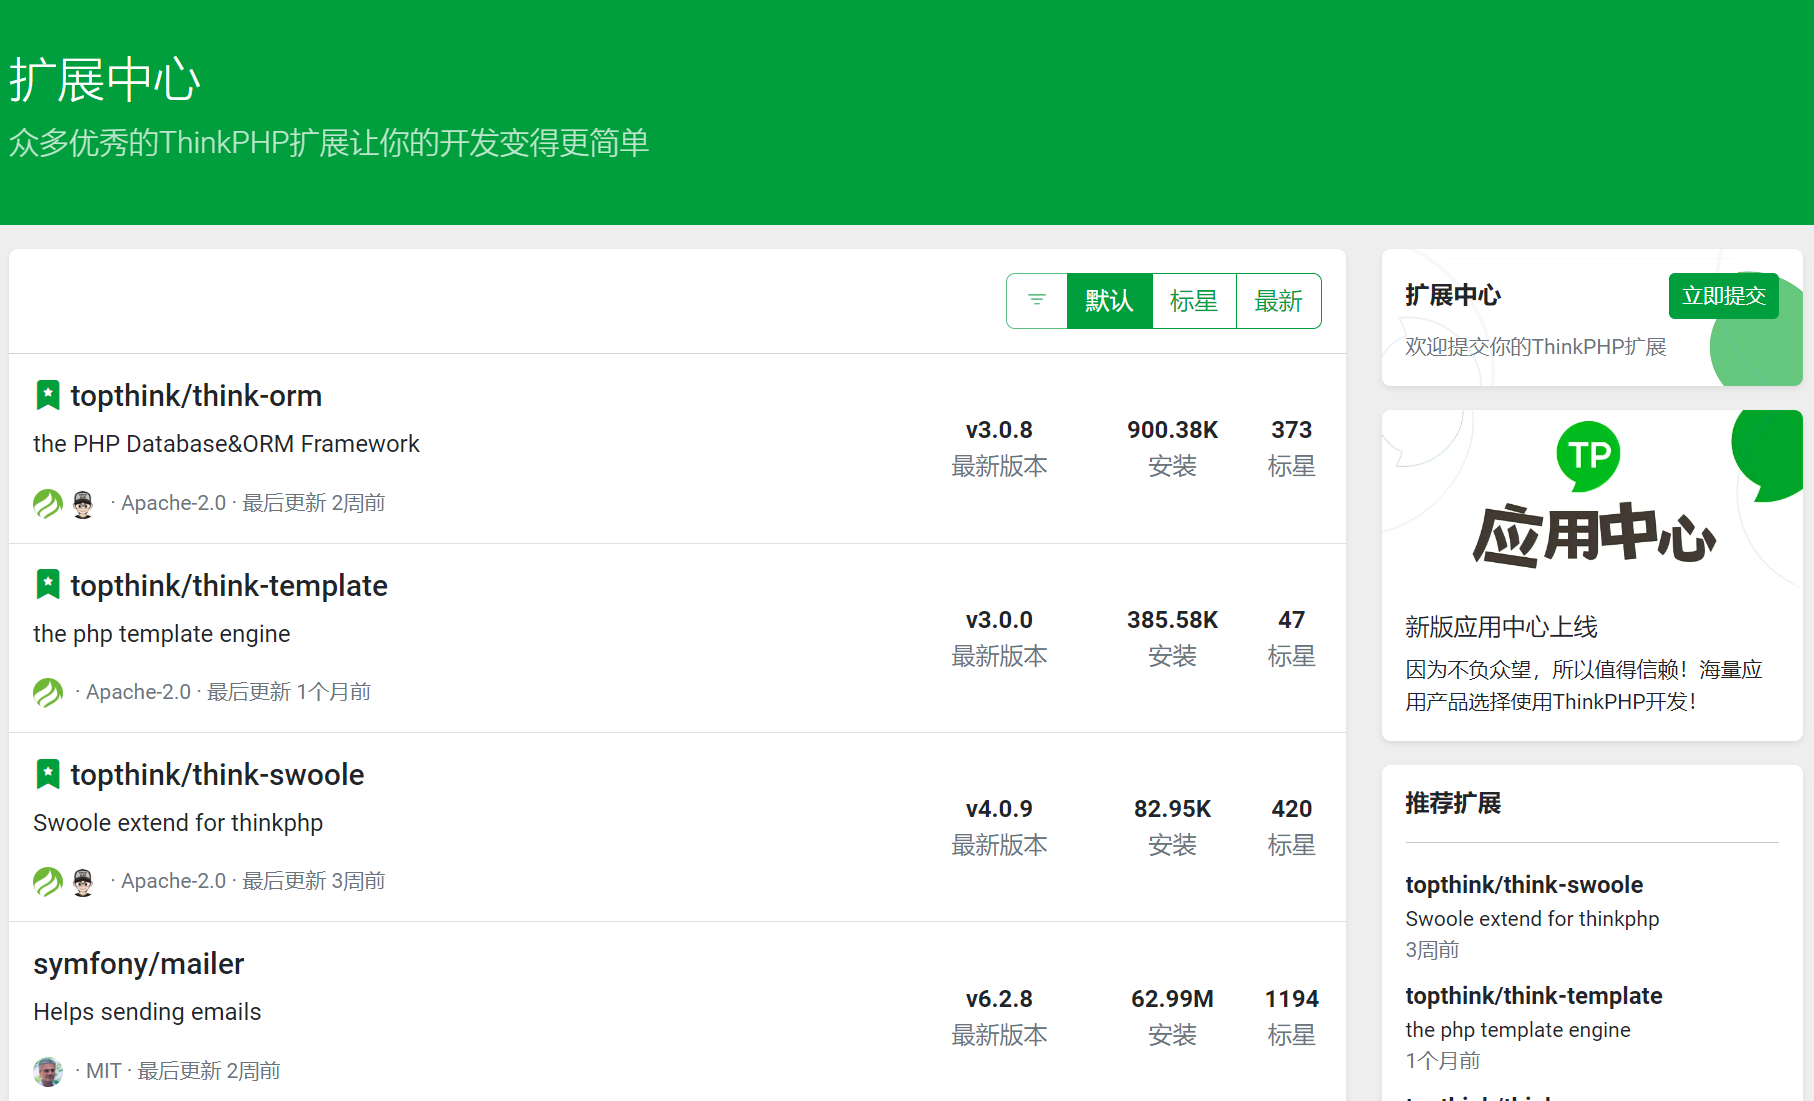Click face avatar in think-orm row

[83, 503]
